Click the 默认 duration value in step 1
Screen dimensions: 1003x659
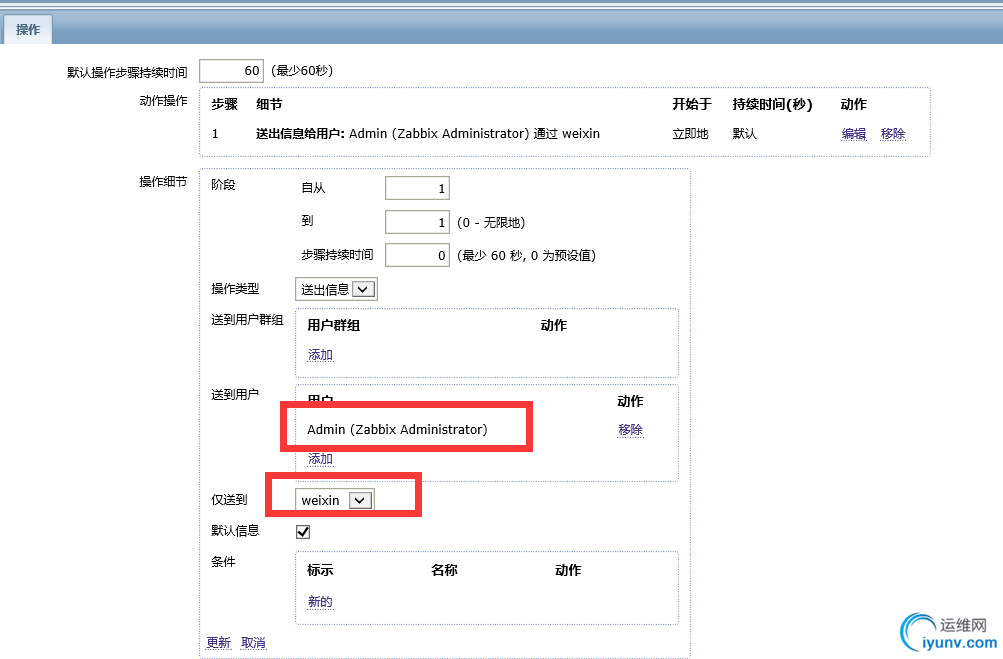click(745, 134)
